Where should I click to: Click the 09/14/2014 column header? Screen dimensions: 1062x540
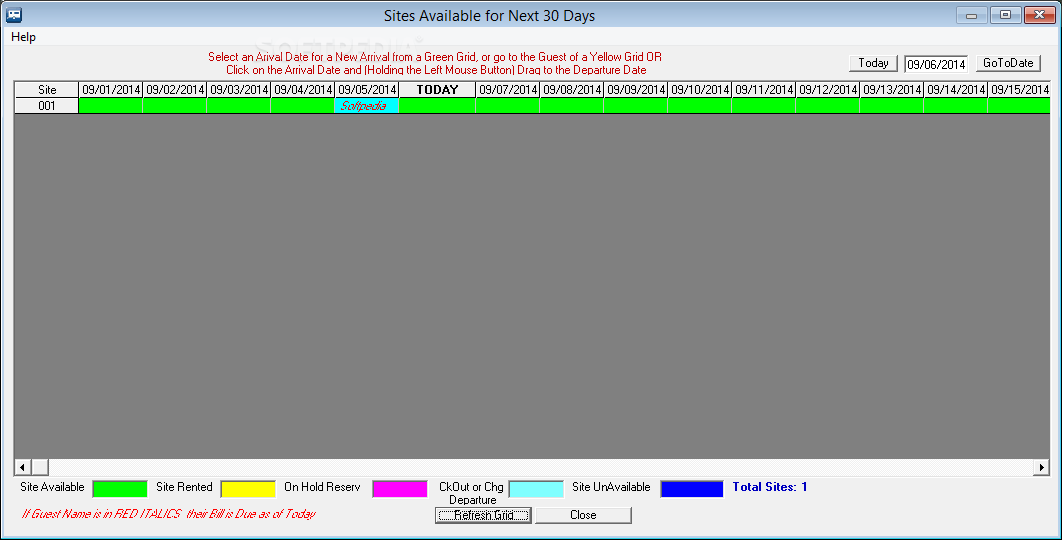956,89
